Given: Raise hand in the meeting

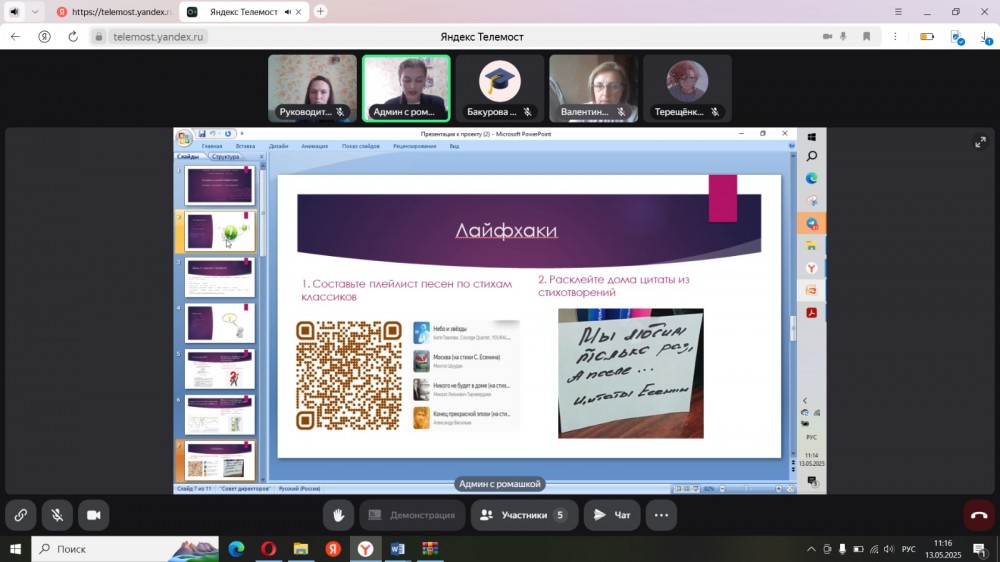Looking at the screenshot, I should coord(339,515).
